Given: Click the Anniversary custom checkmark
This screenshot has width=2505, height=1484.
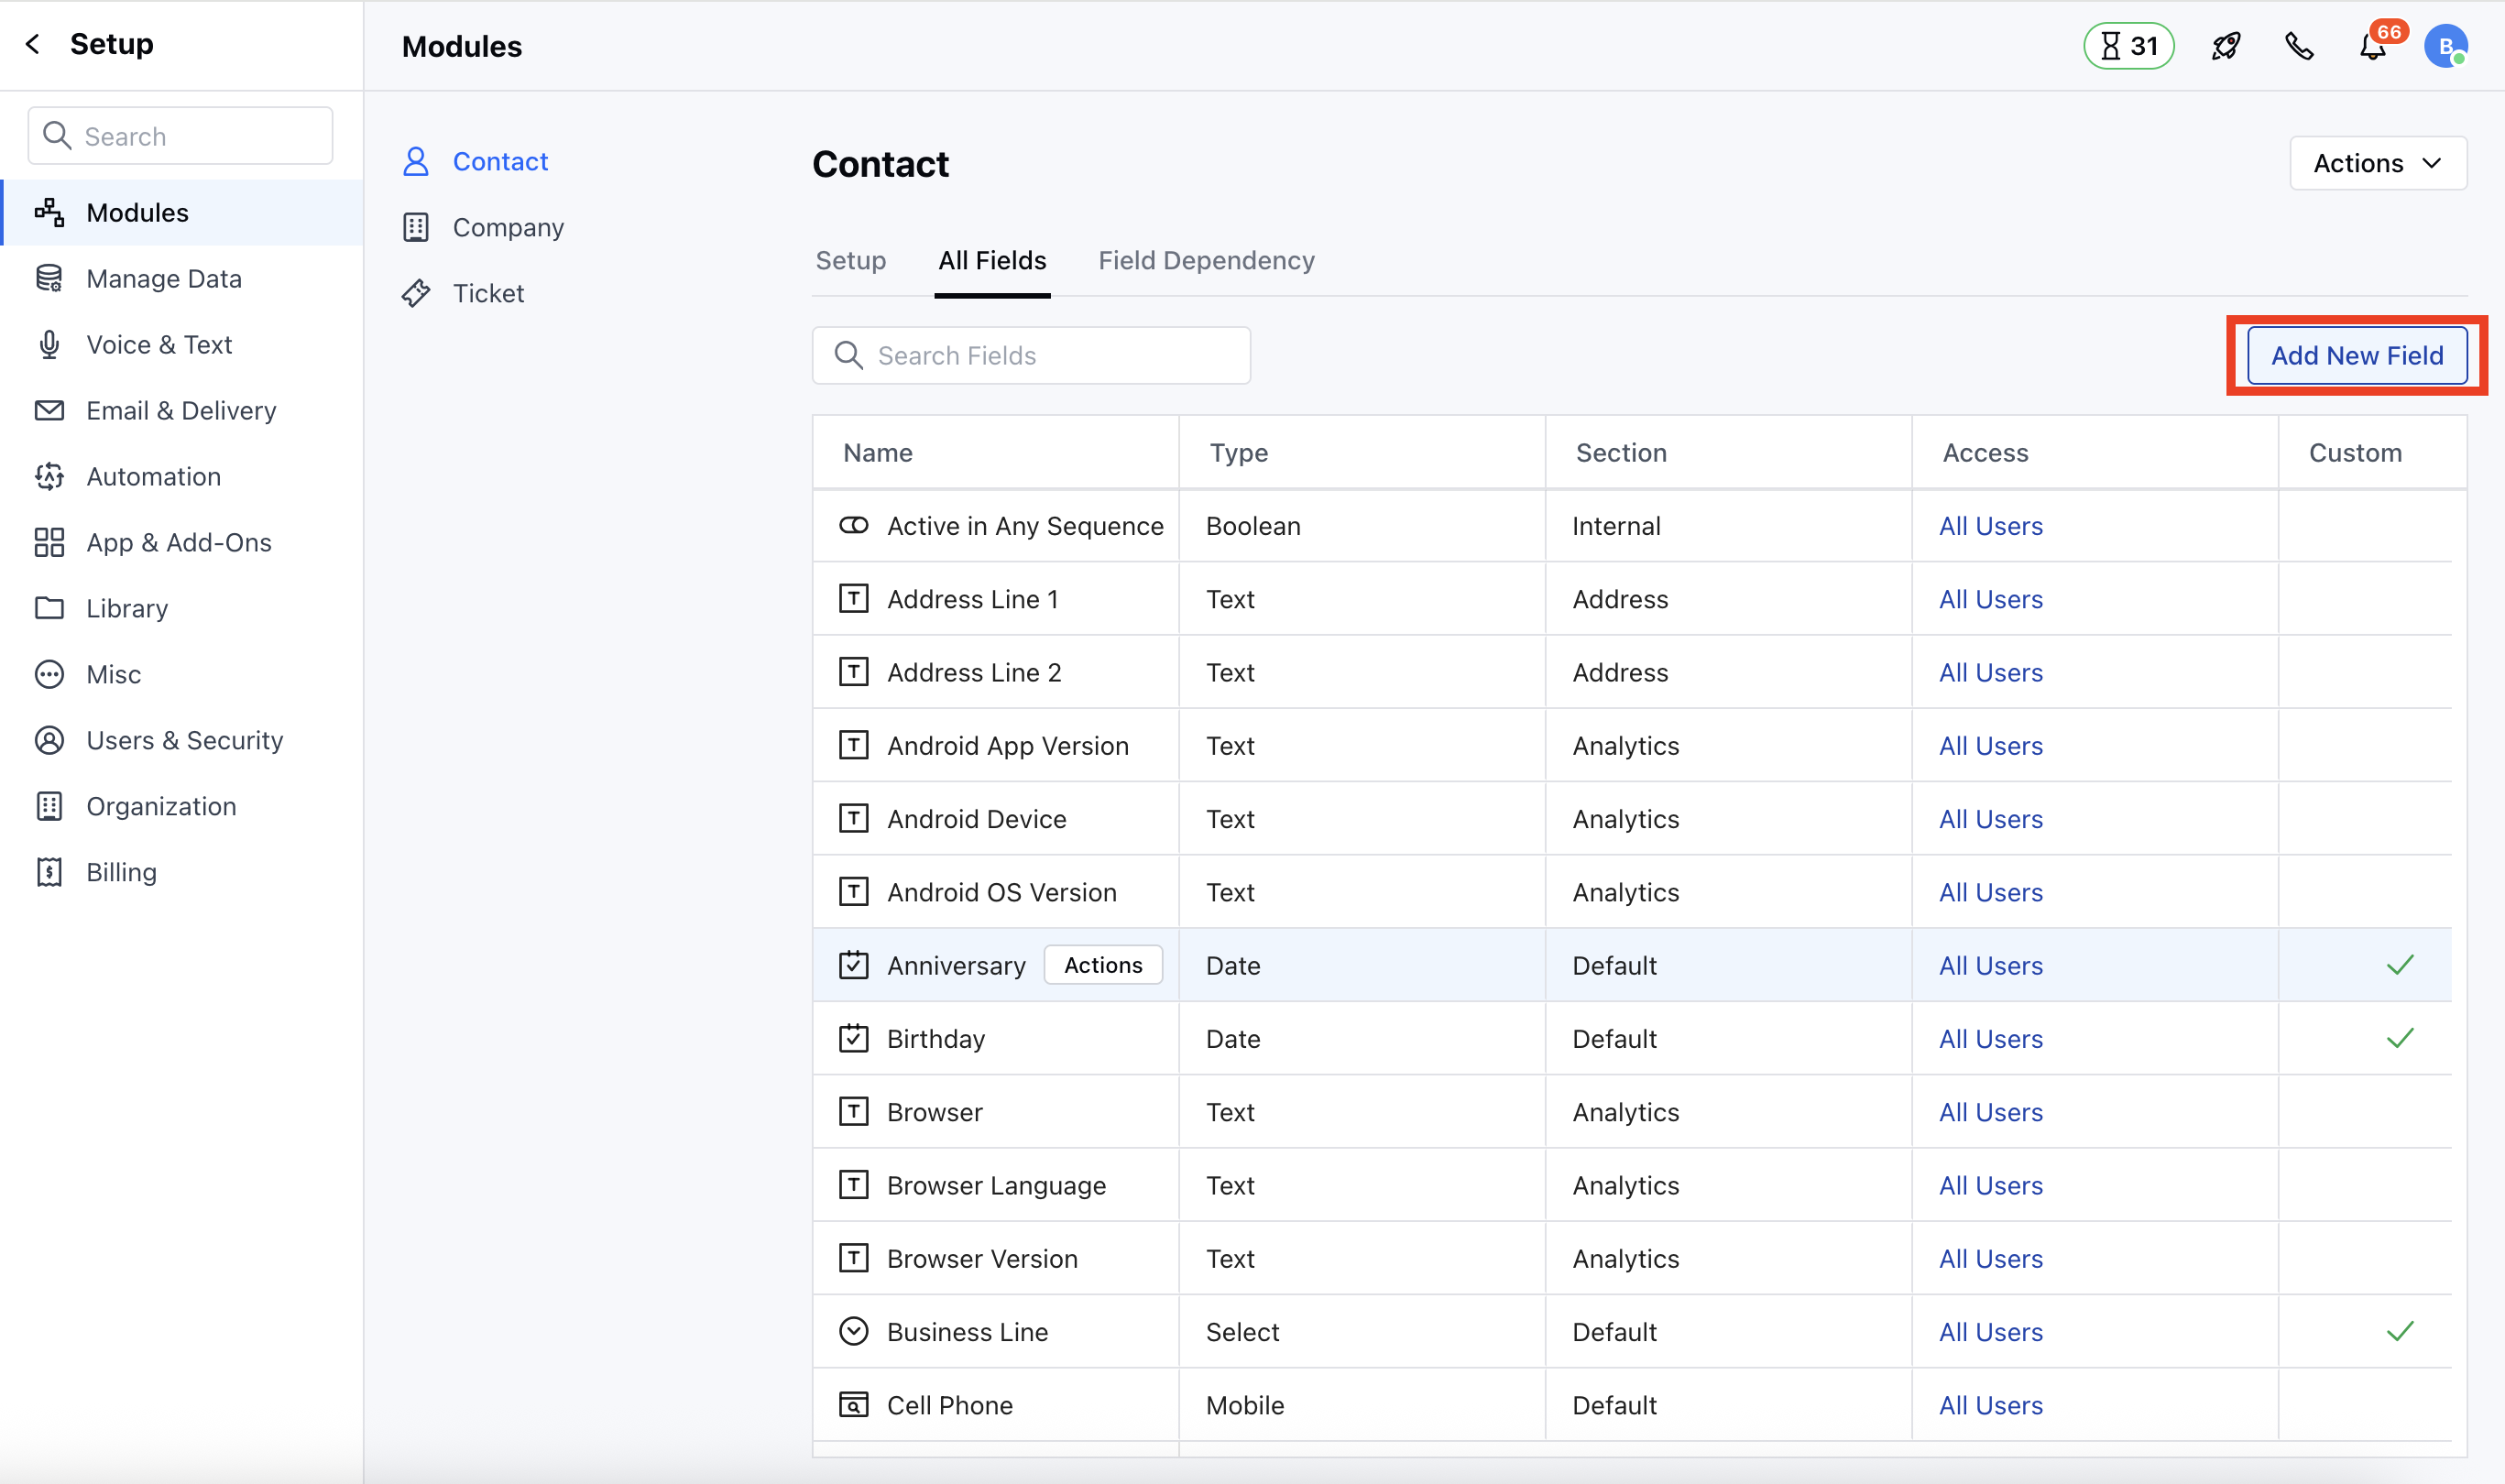Looking at the screenshot, I should coord(2399,965).
